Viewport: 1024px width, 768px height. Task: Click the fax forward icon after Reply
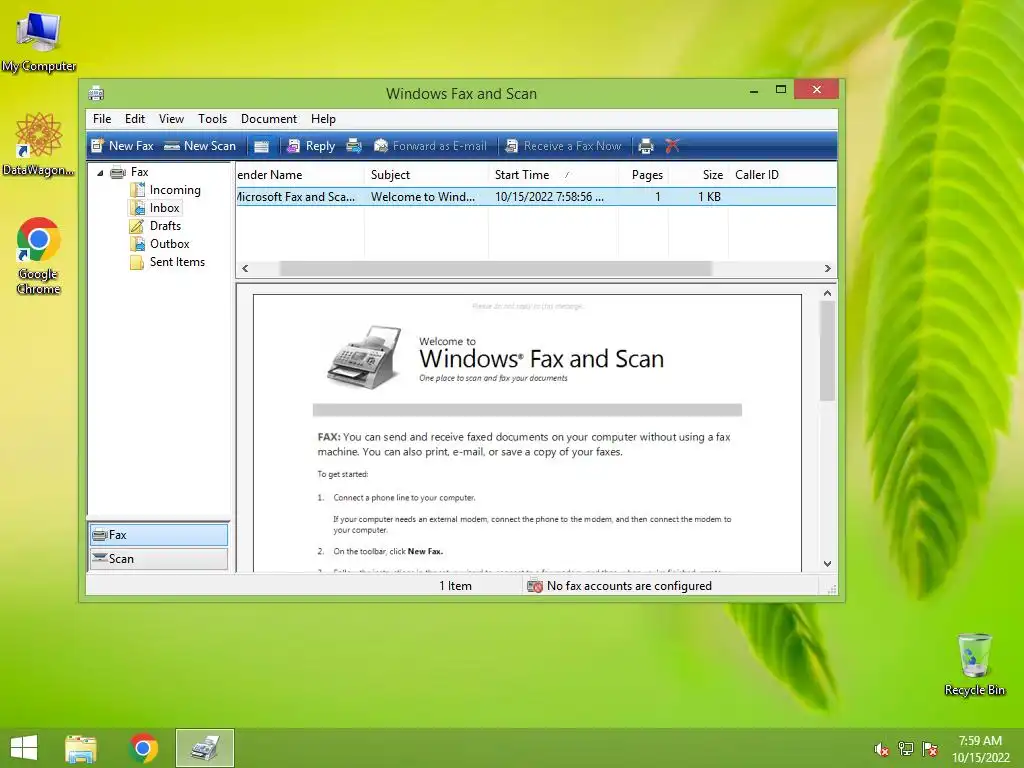(354, 146)
